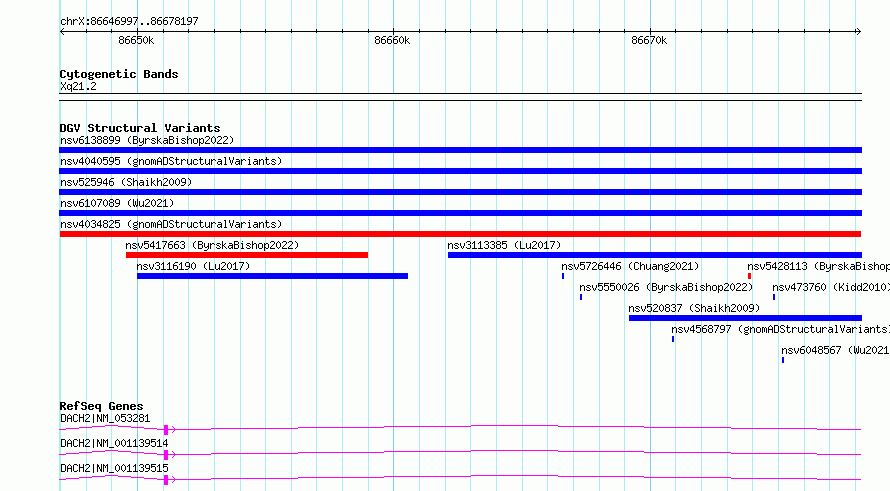Click the blue bar under nsv4040595
890x491 pixels.
coord(460,171)
